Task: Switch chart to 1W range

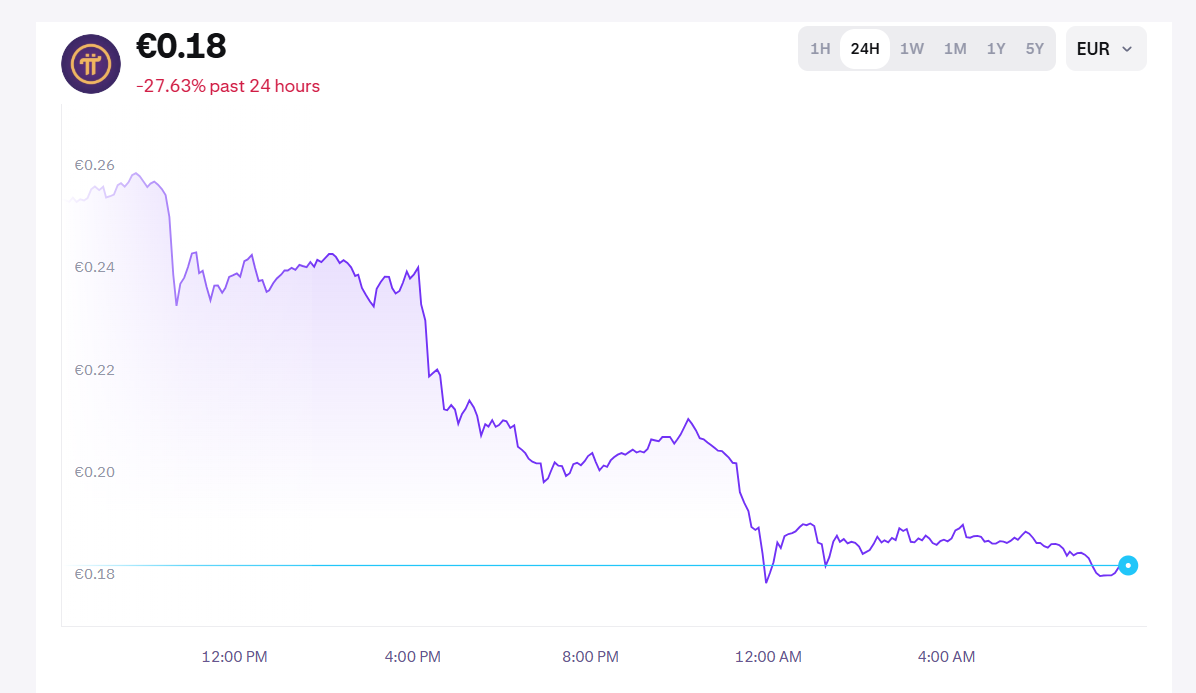Action: [x=911, y=49]
